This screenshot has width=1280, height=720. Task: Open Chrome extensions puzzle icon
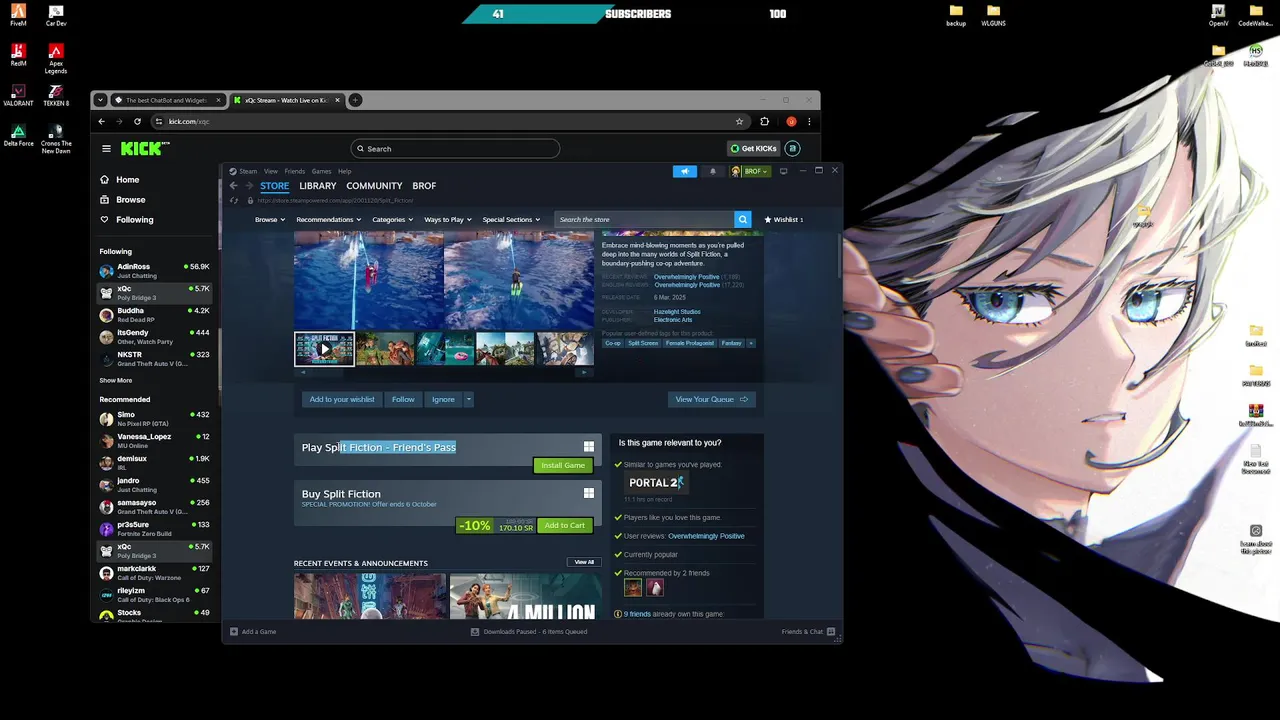(x=765, y=121)
